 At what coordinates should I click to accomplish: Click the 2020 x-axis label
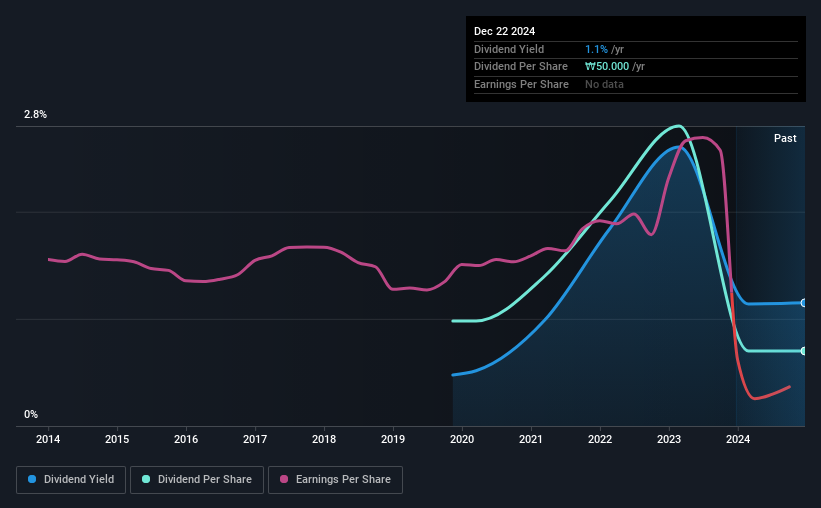462,439
